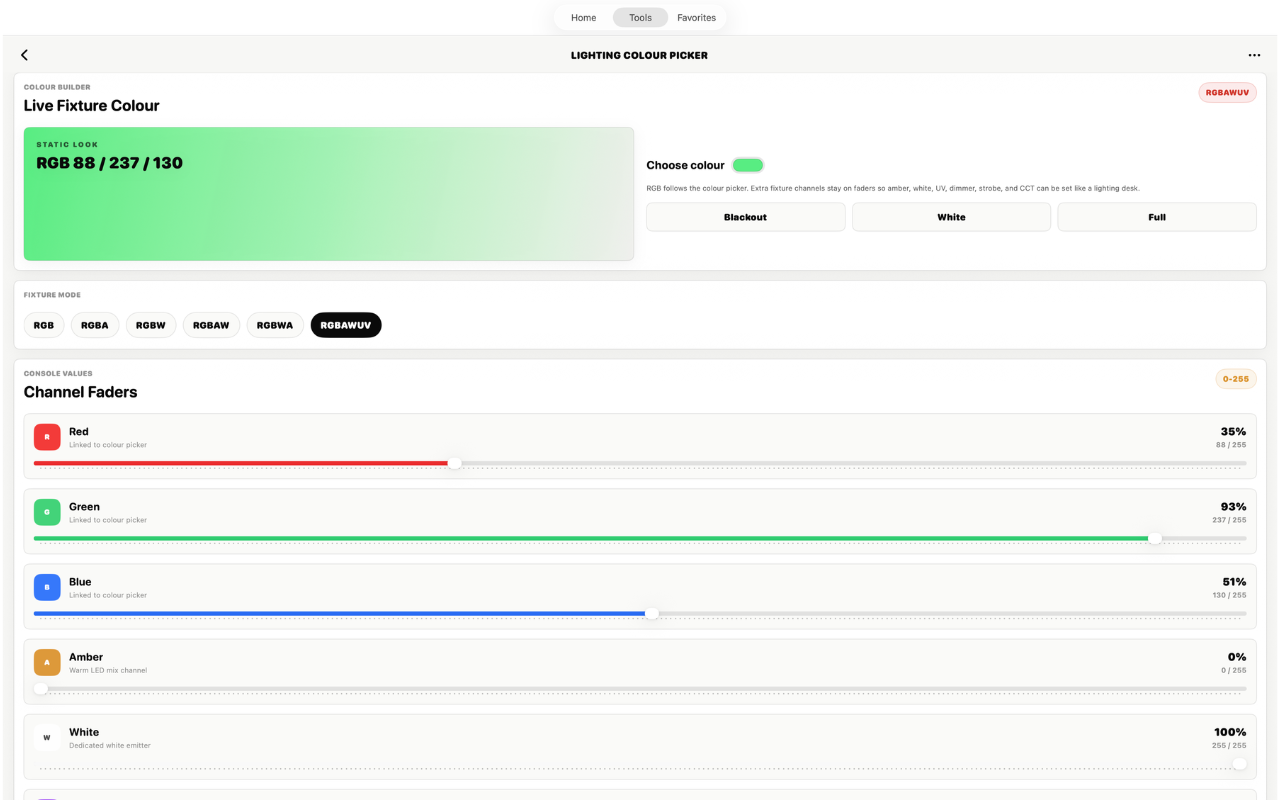The height and width of the screenshot is (800, 1280).
Task: Click the blue B channel icon
Action: coord(47,587)
